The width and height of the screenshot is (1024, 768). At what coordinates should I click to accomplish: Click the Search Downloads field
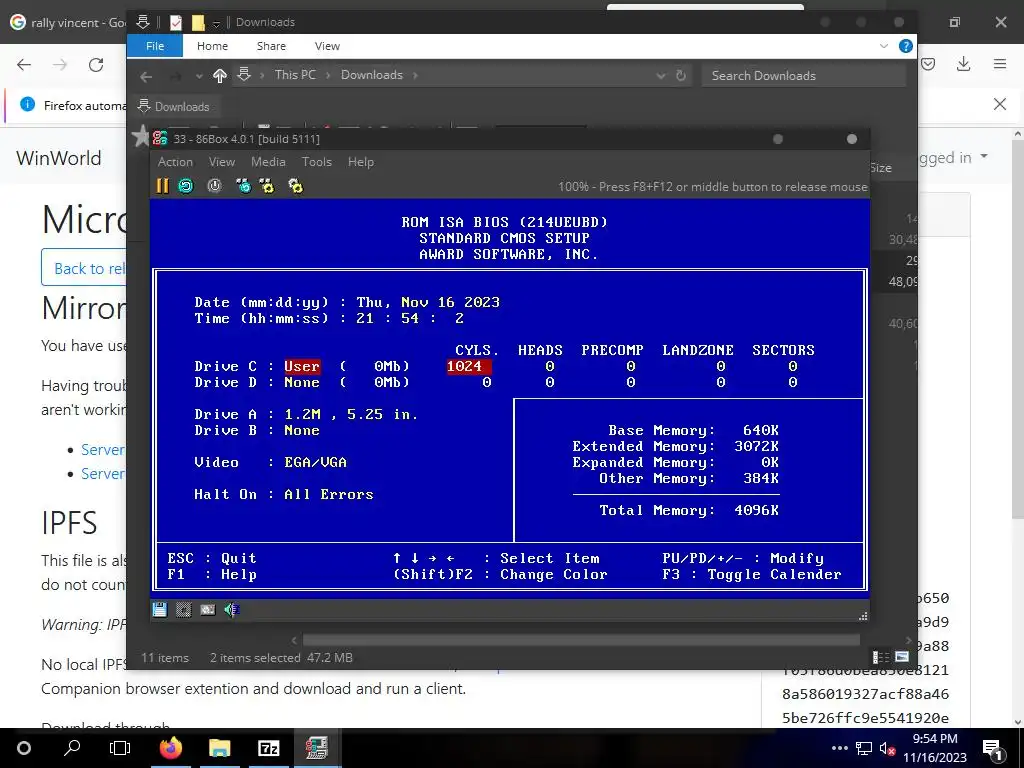pyautogui.click(x=803, y=76)
